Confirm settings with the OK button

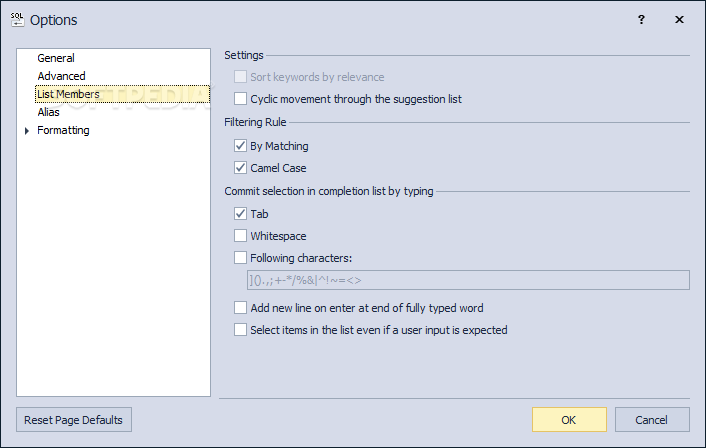pyautogui.click(x=569, y=420)
